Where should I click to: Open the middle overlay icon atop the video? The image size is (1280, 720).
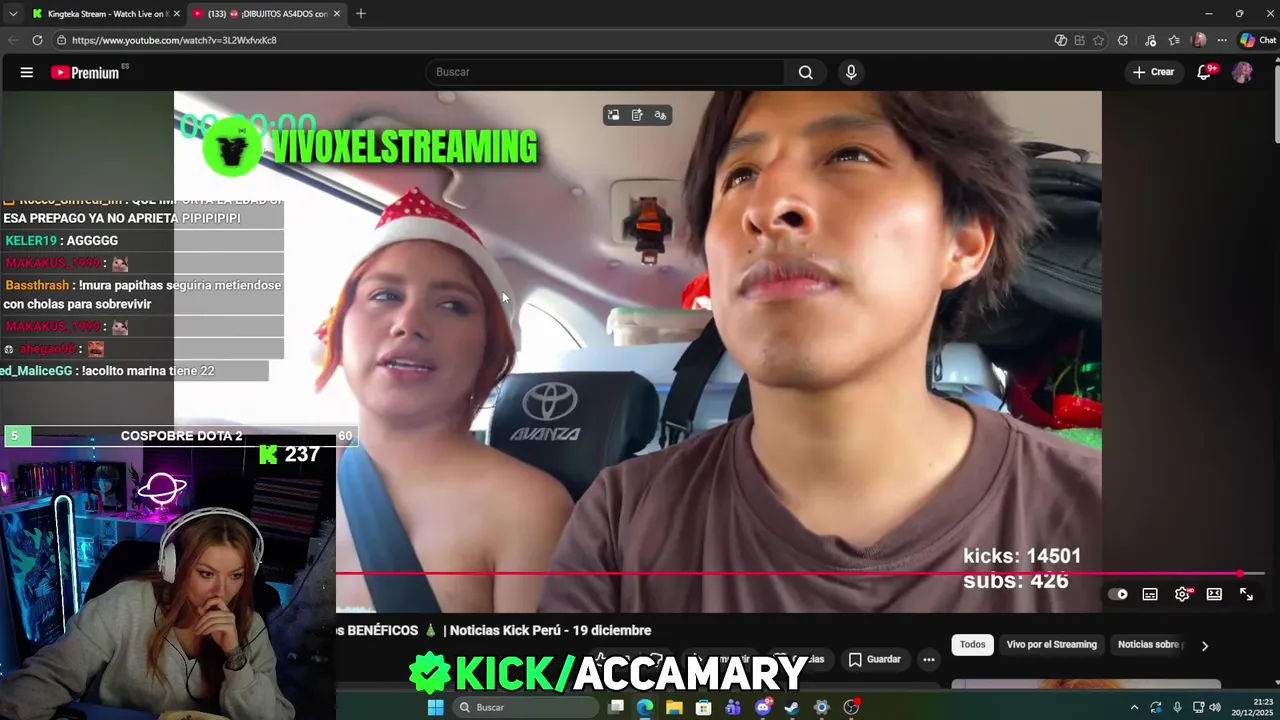coord(637,115)
